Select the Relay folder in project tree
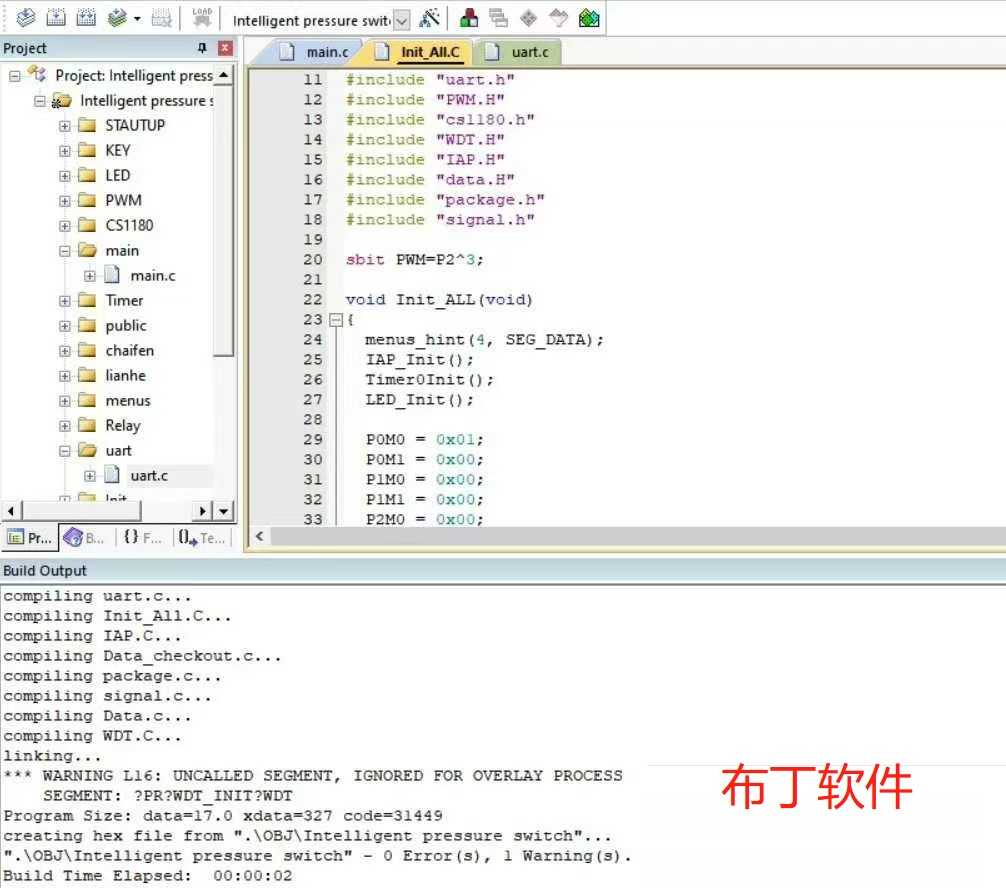 pos(123,425)
